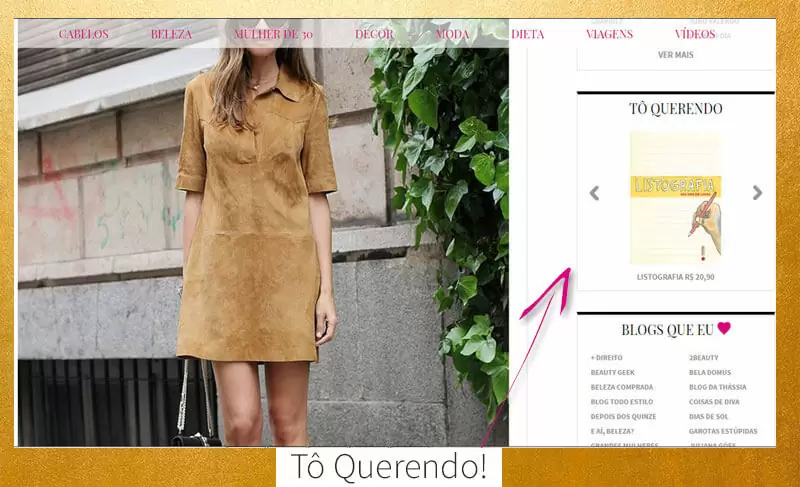Click the Ver Mais button
The image size is (800, 487).
click(676, 55)
